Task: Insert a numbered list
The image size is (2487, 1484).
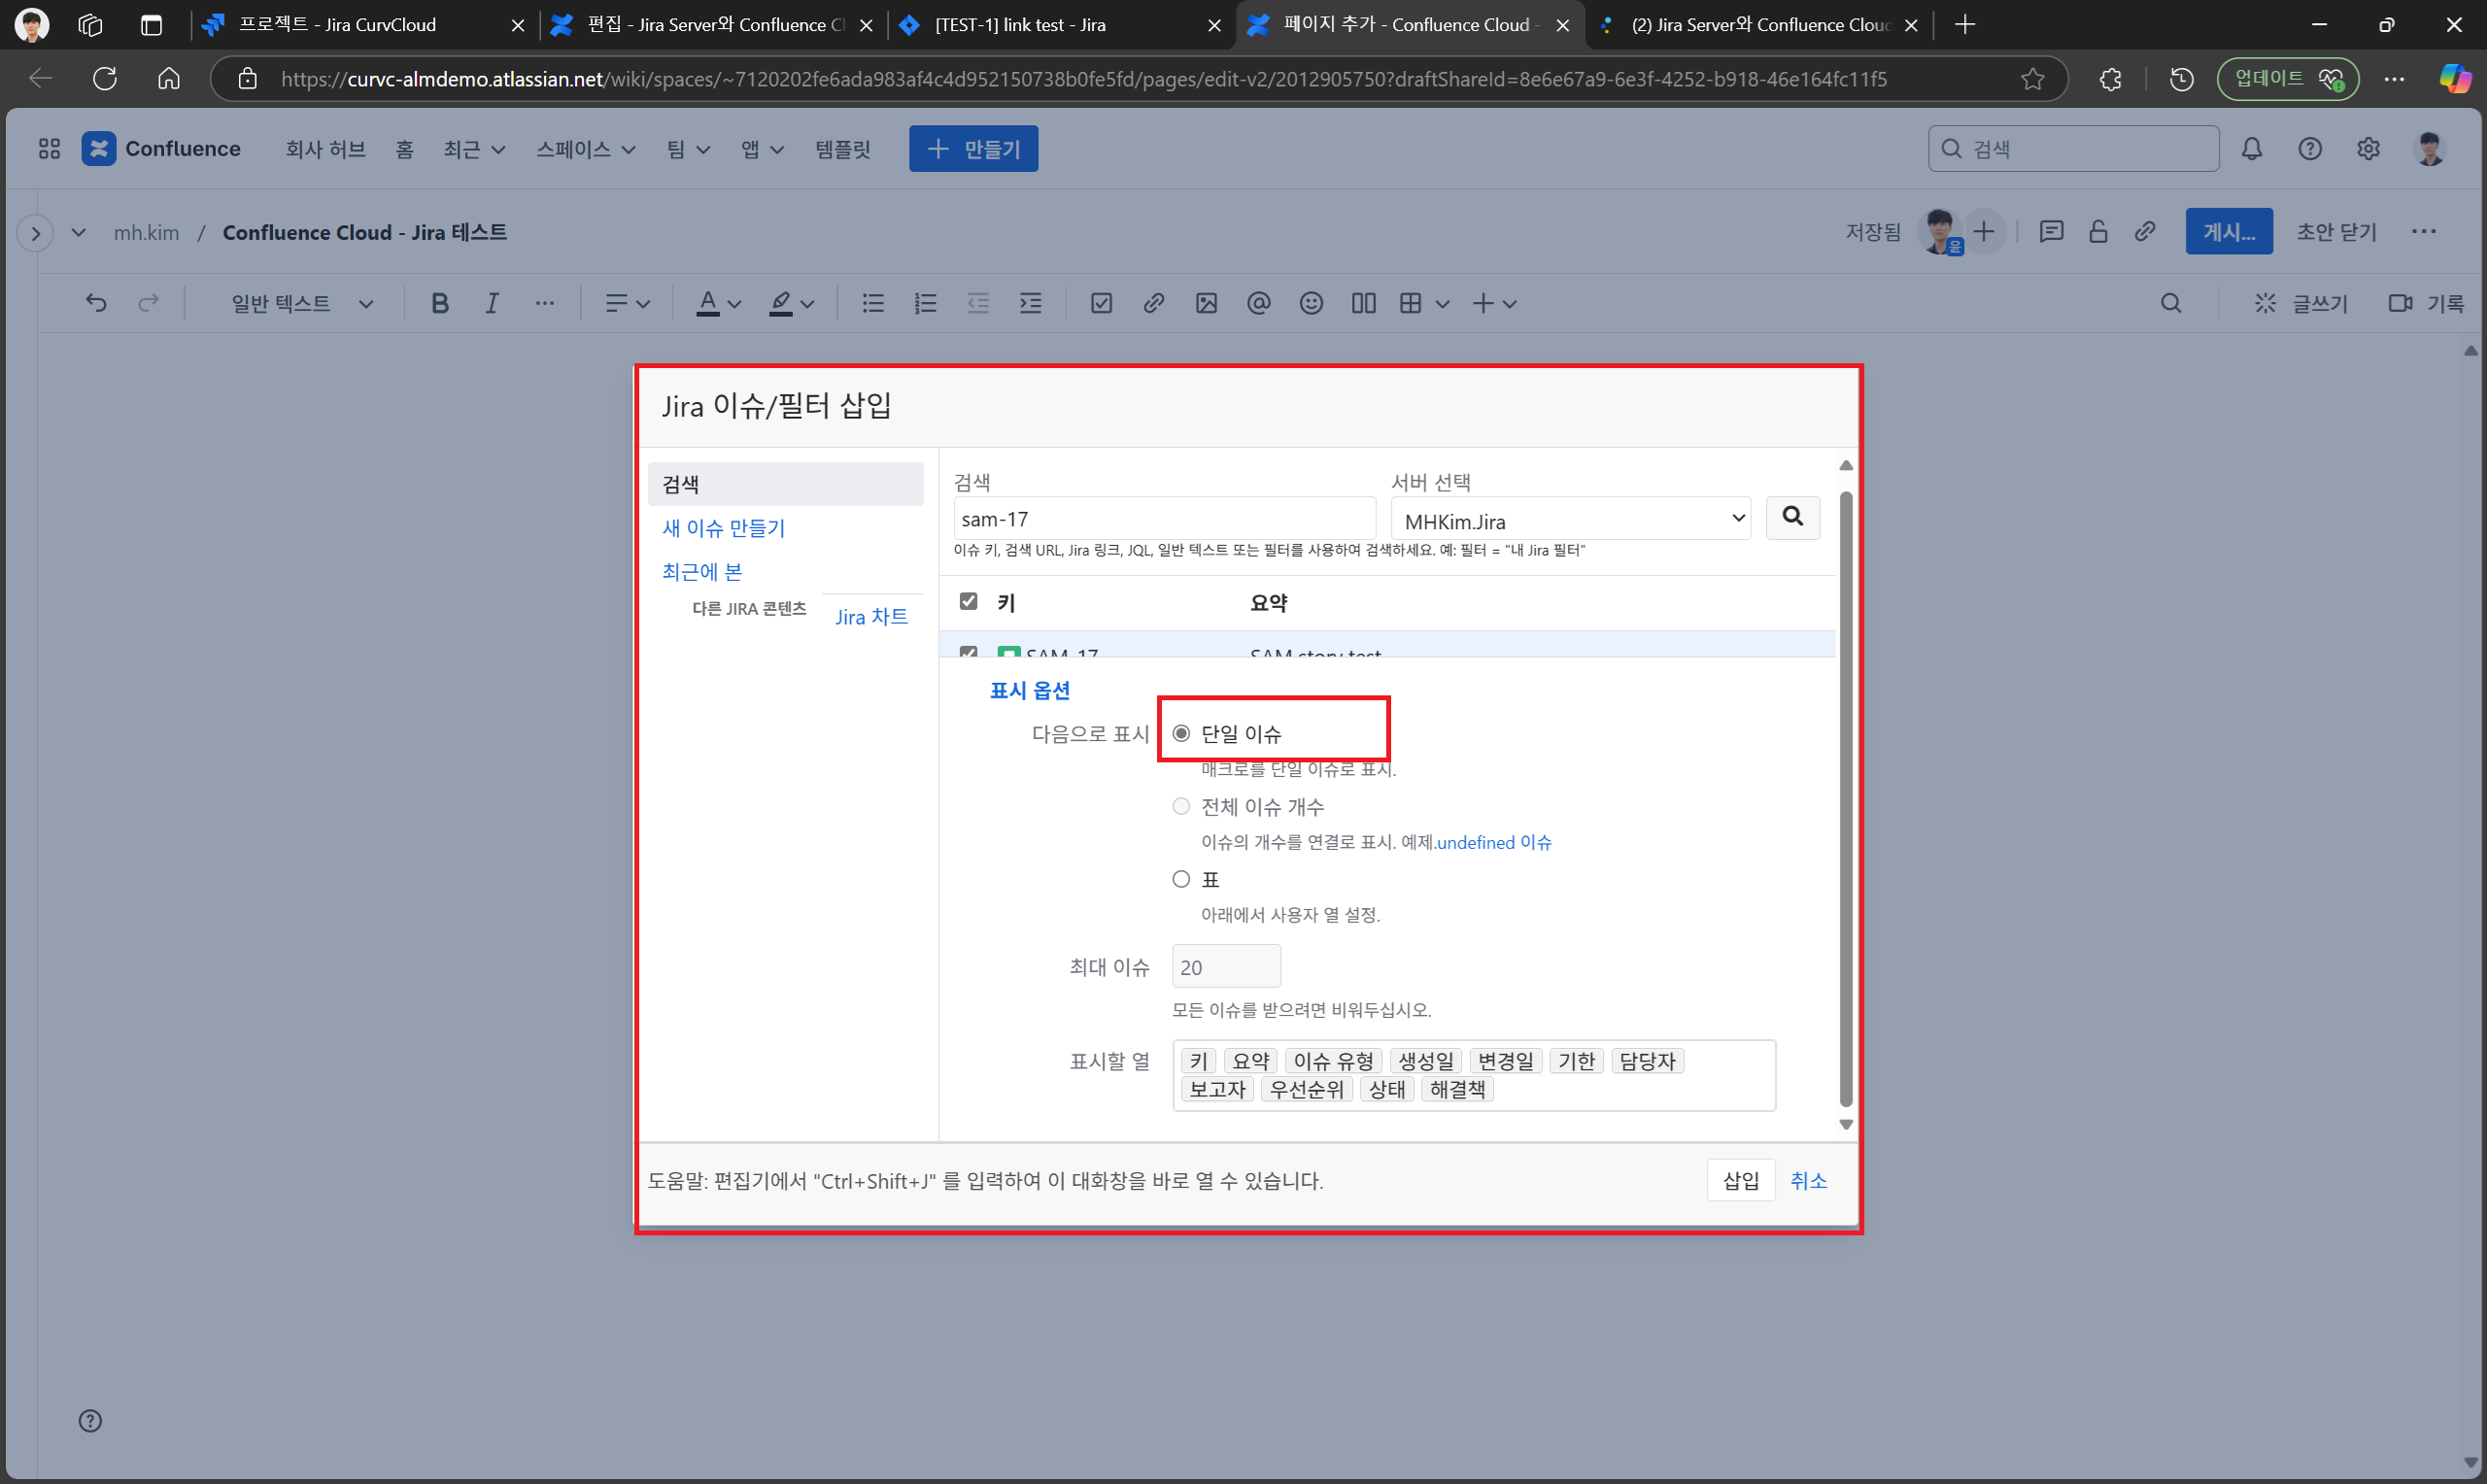Action: 926,303
